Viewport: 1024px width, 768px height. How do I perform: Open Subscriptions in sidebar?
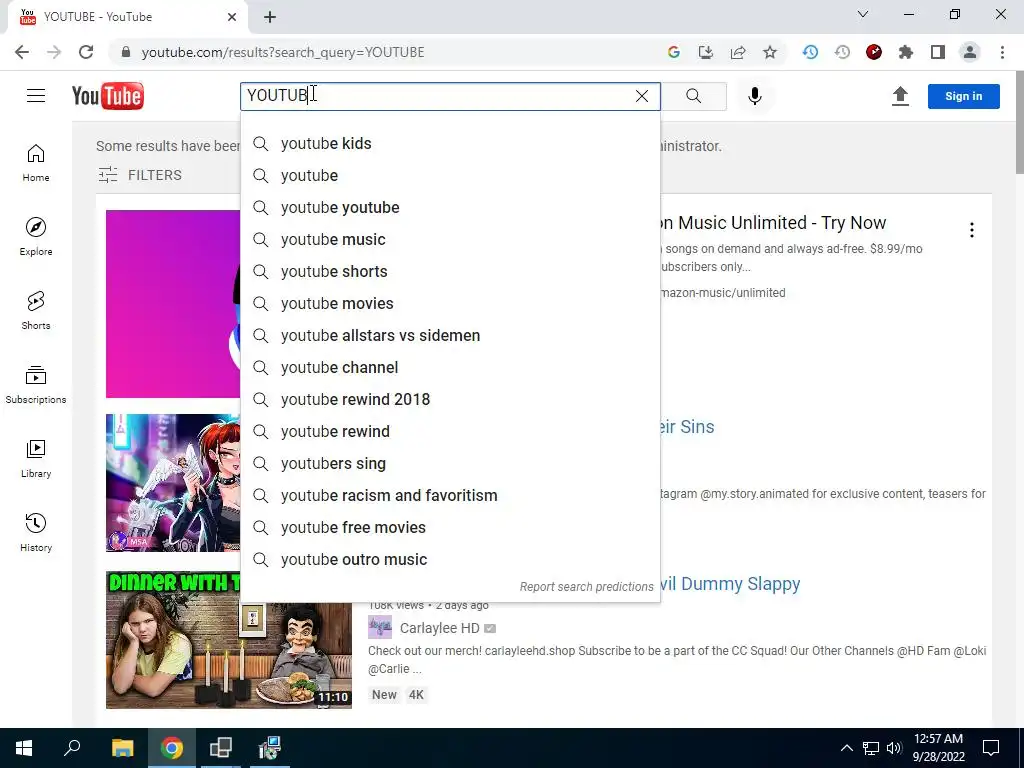click(x=36, y=385)
